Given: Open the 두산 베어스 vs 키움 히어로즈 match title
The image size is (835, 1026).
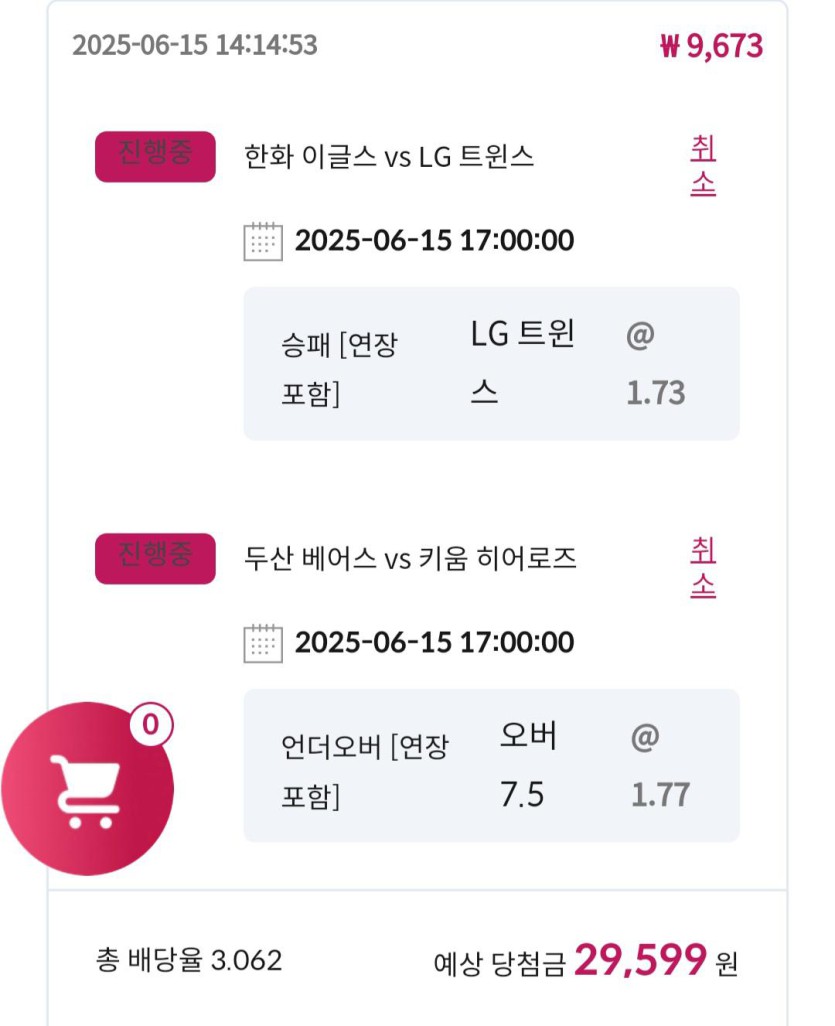Looking at the screenshot, I should tap(410, 559).
